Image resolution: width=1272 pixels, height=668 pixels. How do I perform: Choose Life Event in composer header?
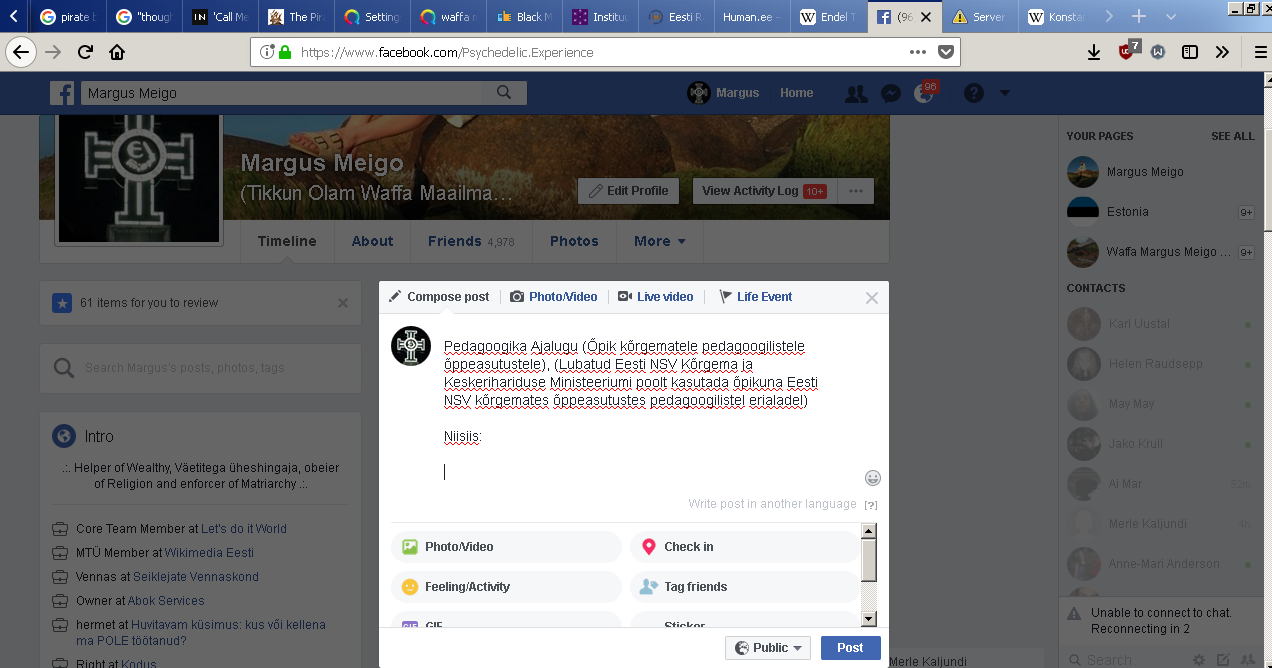755,297
